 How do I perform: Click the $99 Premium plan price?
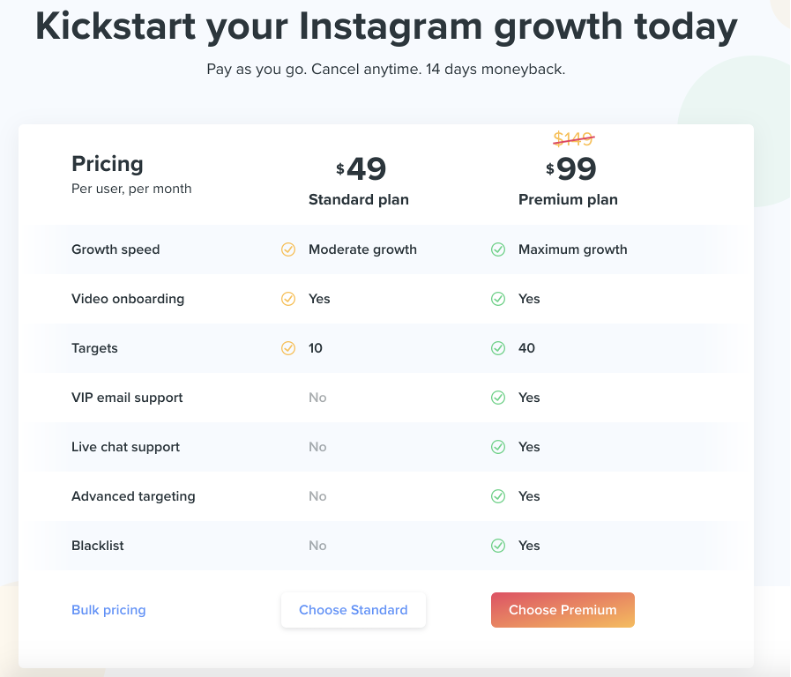(571, 168)
